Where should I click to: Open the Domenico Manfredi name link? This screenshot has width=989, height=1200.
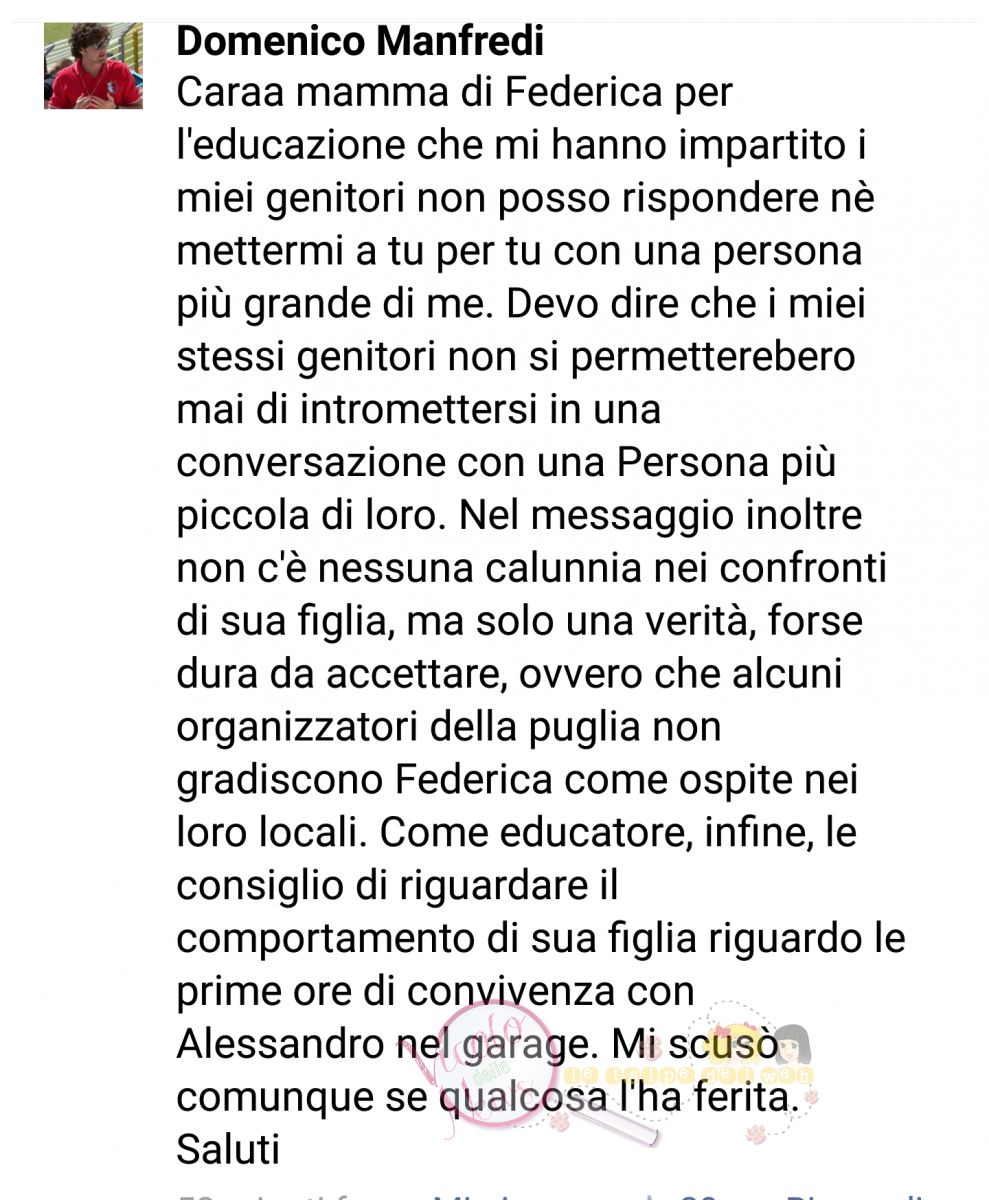click(360, 41)
